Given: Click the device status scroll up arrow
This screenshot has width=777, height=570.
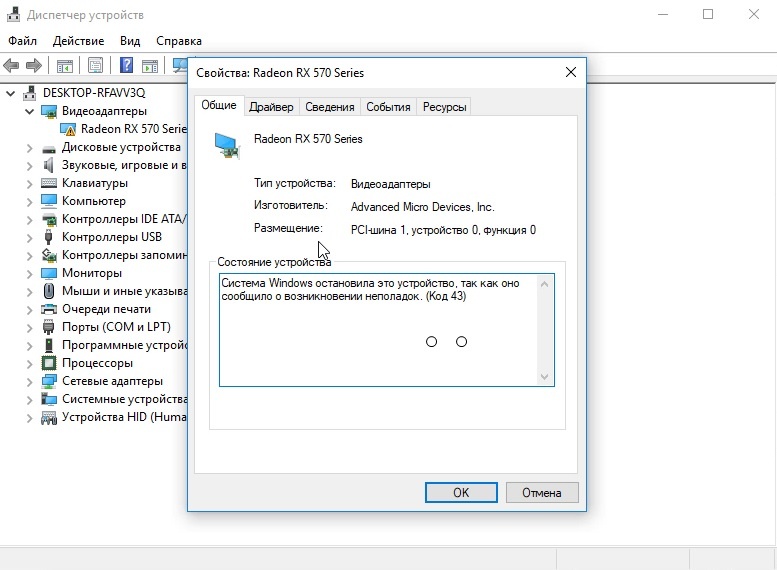Looking at the screenshot, I should pos(544,284).
